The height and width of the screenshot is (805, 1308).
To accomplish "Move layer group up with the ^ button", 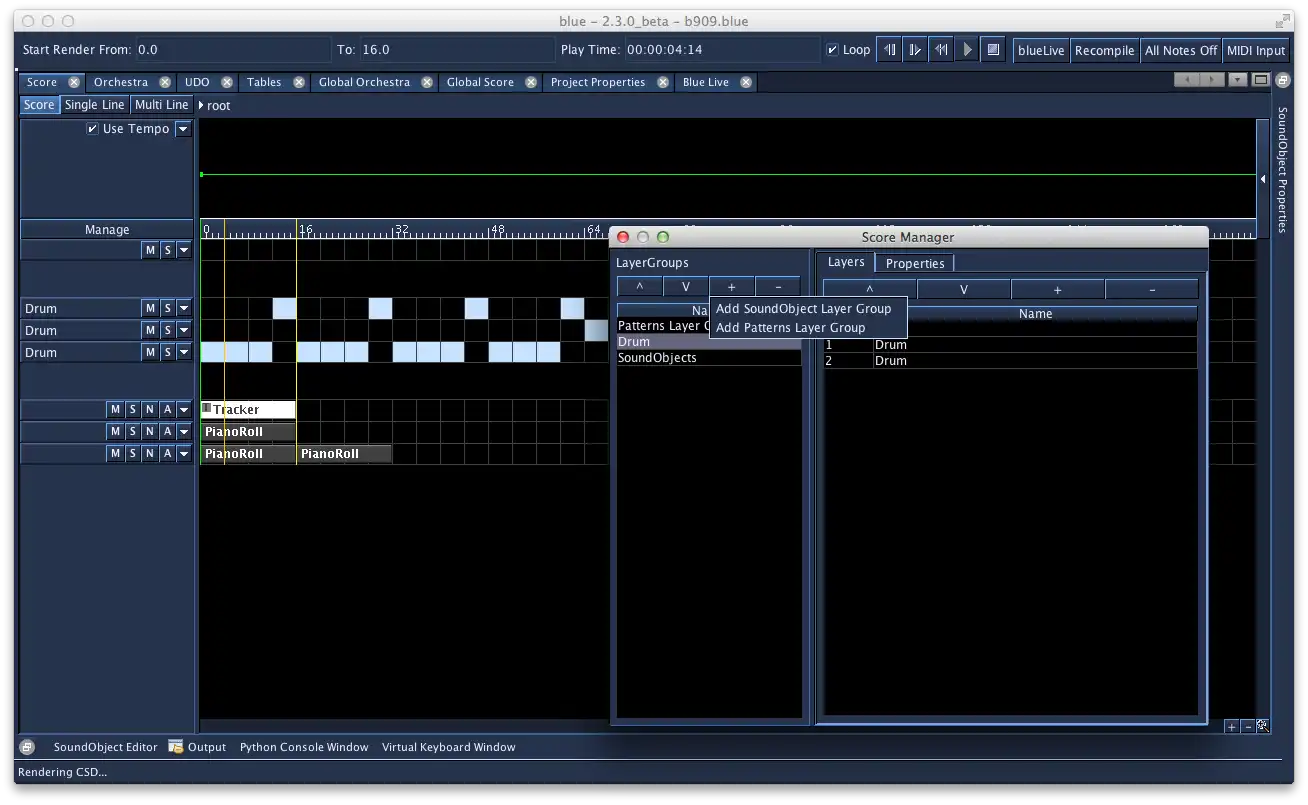I will [x=640, y=287].
